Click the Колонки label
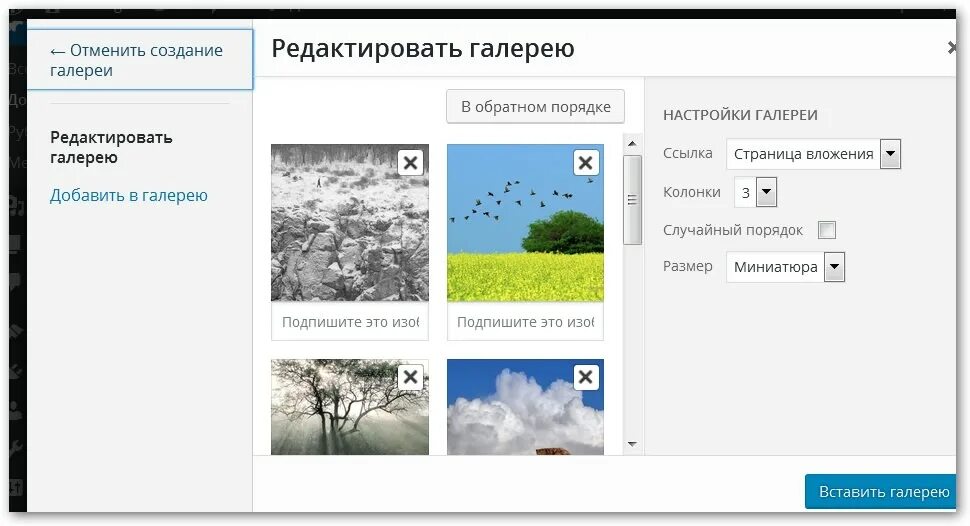The width and height of the screenshot is (970, 526). coord(692,192)
